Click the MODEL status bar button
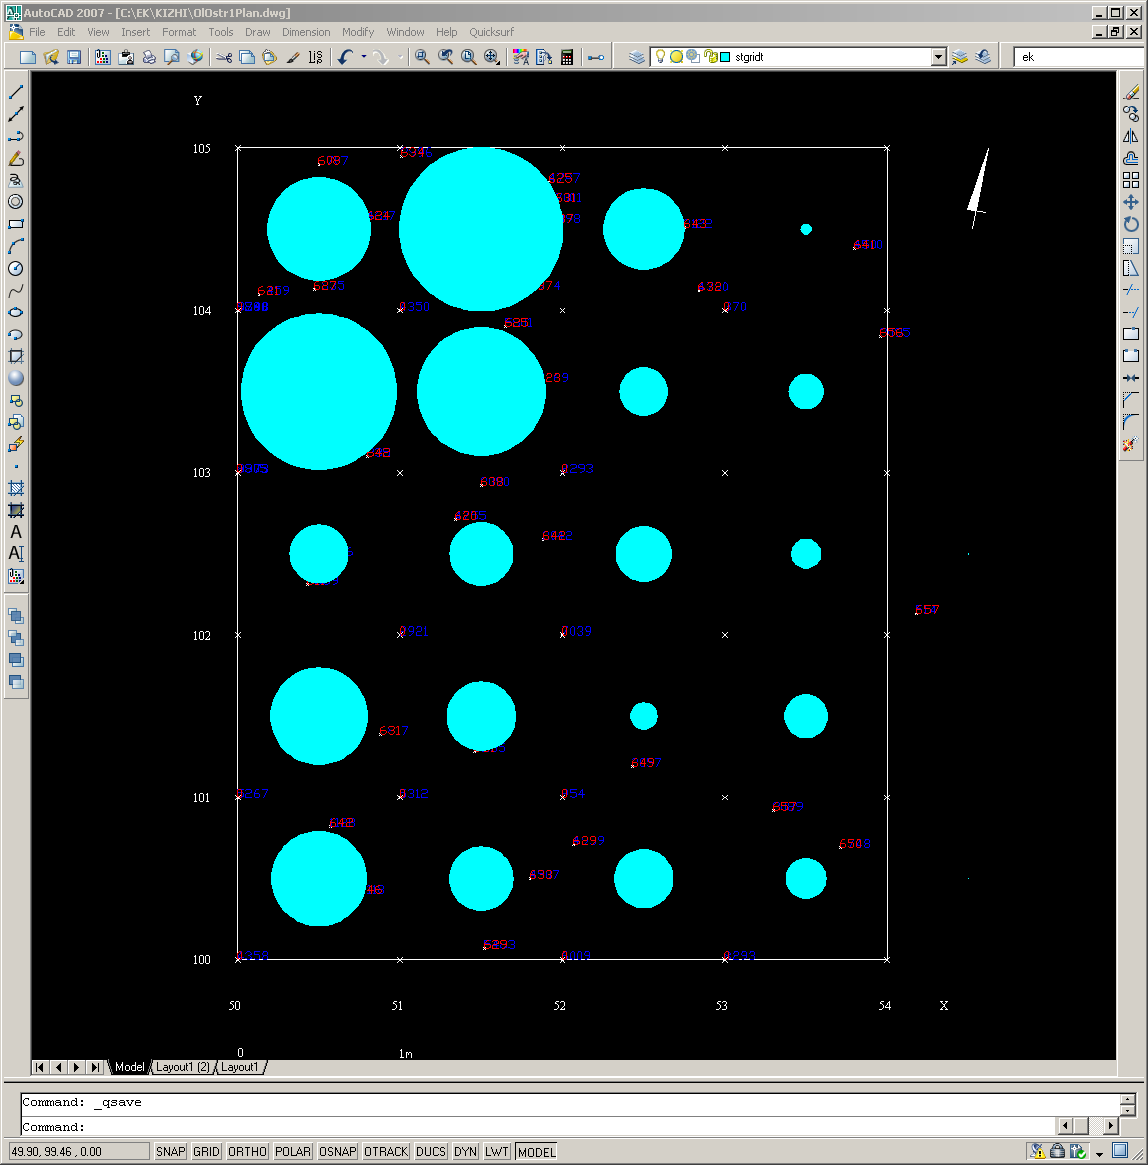The height and width of the screenshot is (1165, 1148). [536, 1152]
